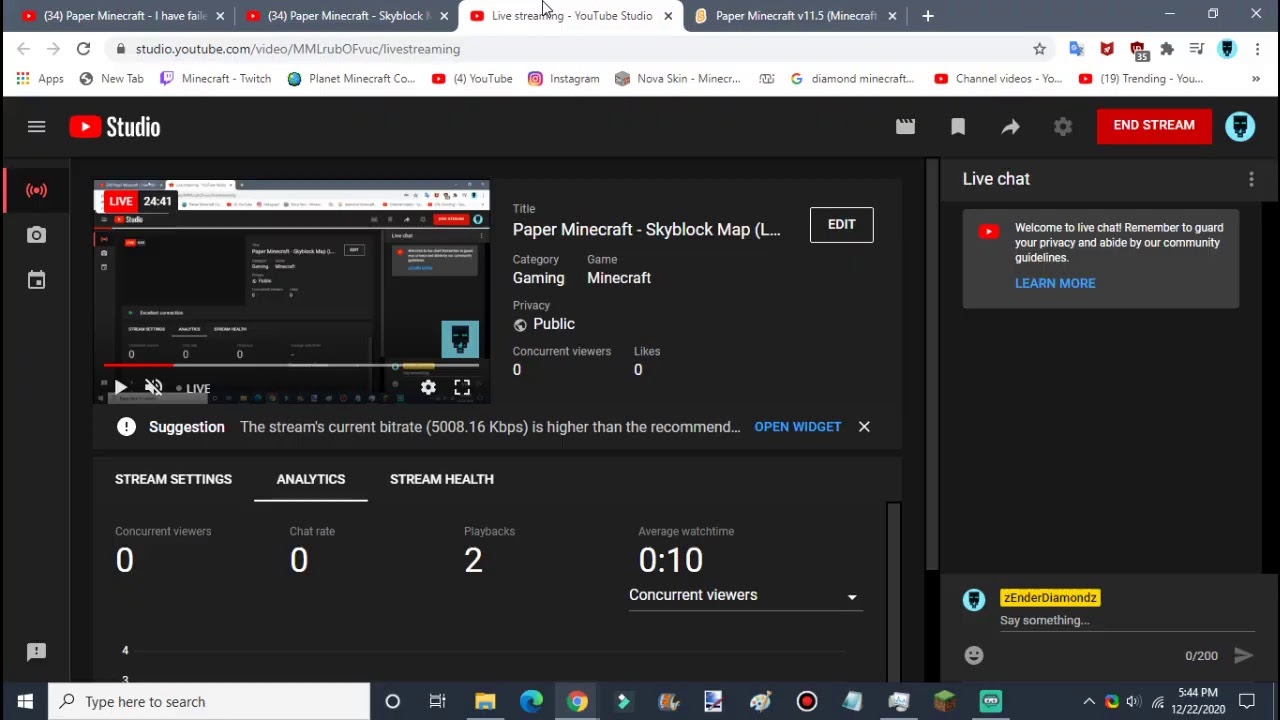The image size is (1280, 720).
Task: Open a new browser tab
Action: [x=928, y=16]
